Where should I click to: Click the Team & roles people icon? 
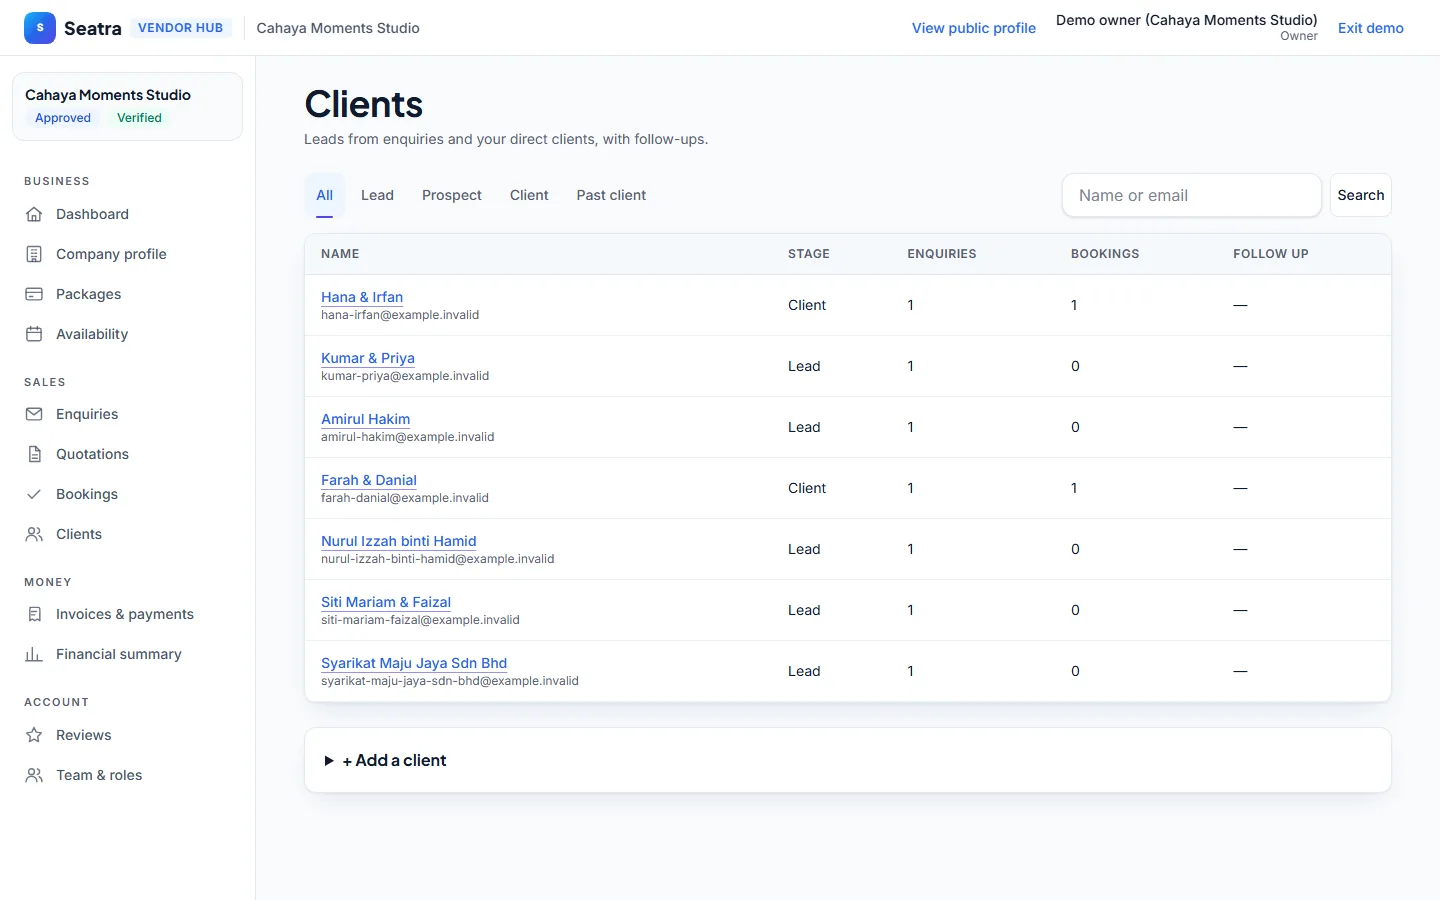point(34,775)
